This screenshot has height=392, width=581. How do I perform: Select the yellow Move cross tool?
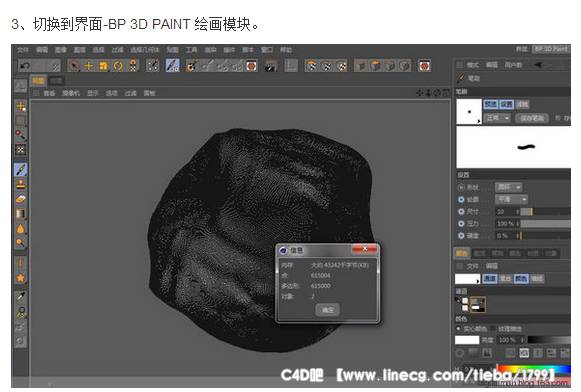pyautogui.click(x=89, y=66)
